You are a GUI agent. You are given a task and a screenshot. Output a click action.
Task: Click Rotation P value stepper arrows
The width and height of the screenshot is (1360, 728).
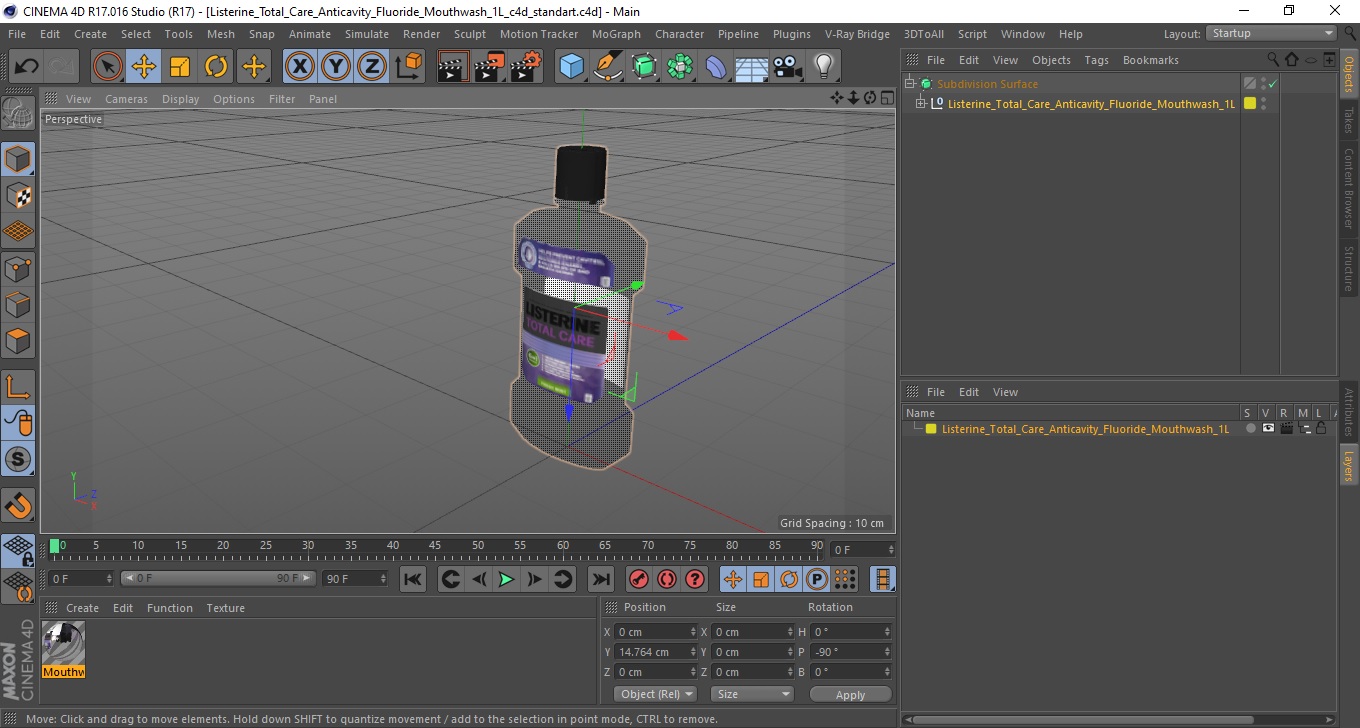(886, 652)
